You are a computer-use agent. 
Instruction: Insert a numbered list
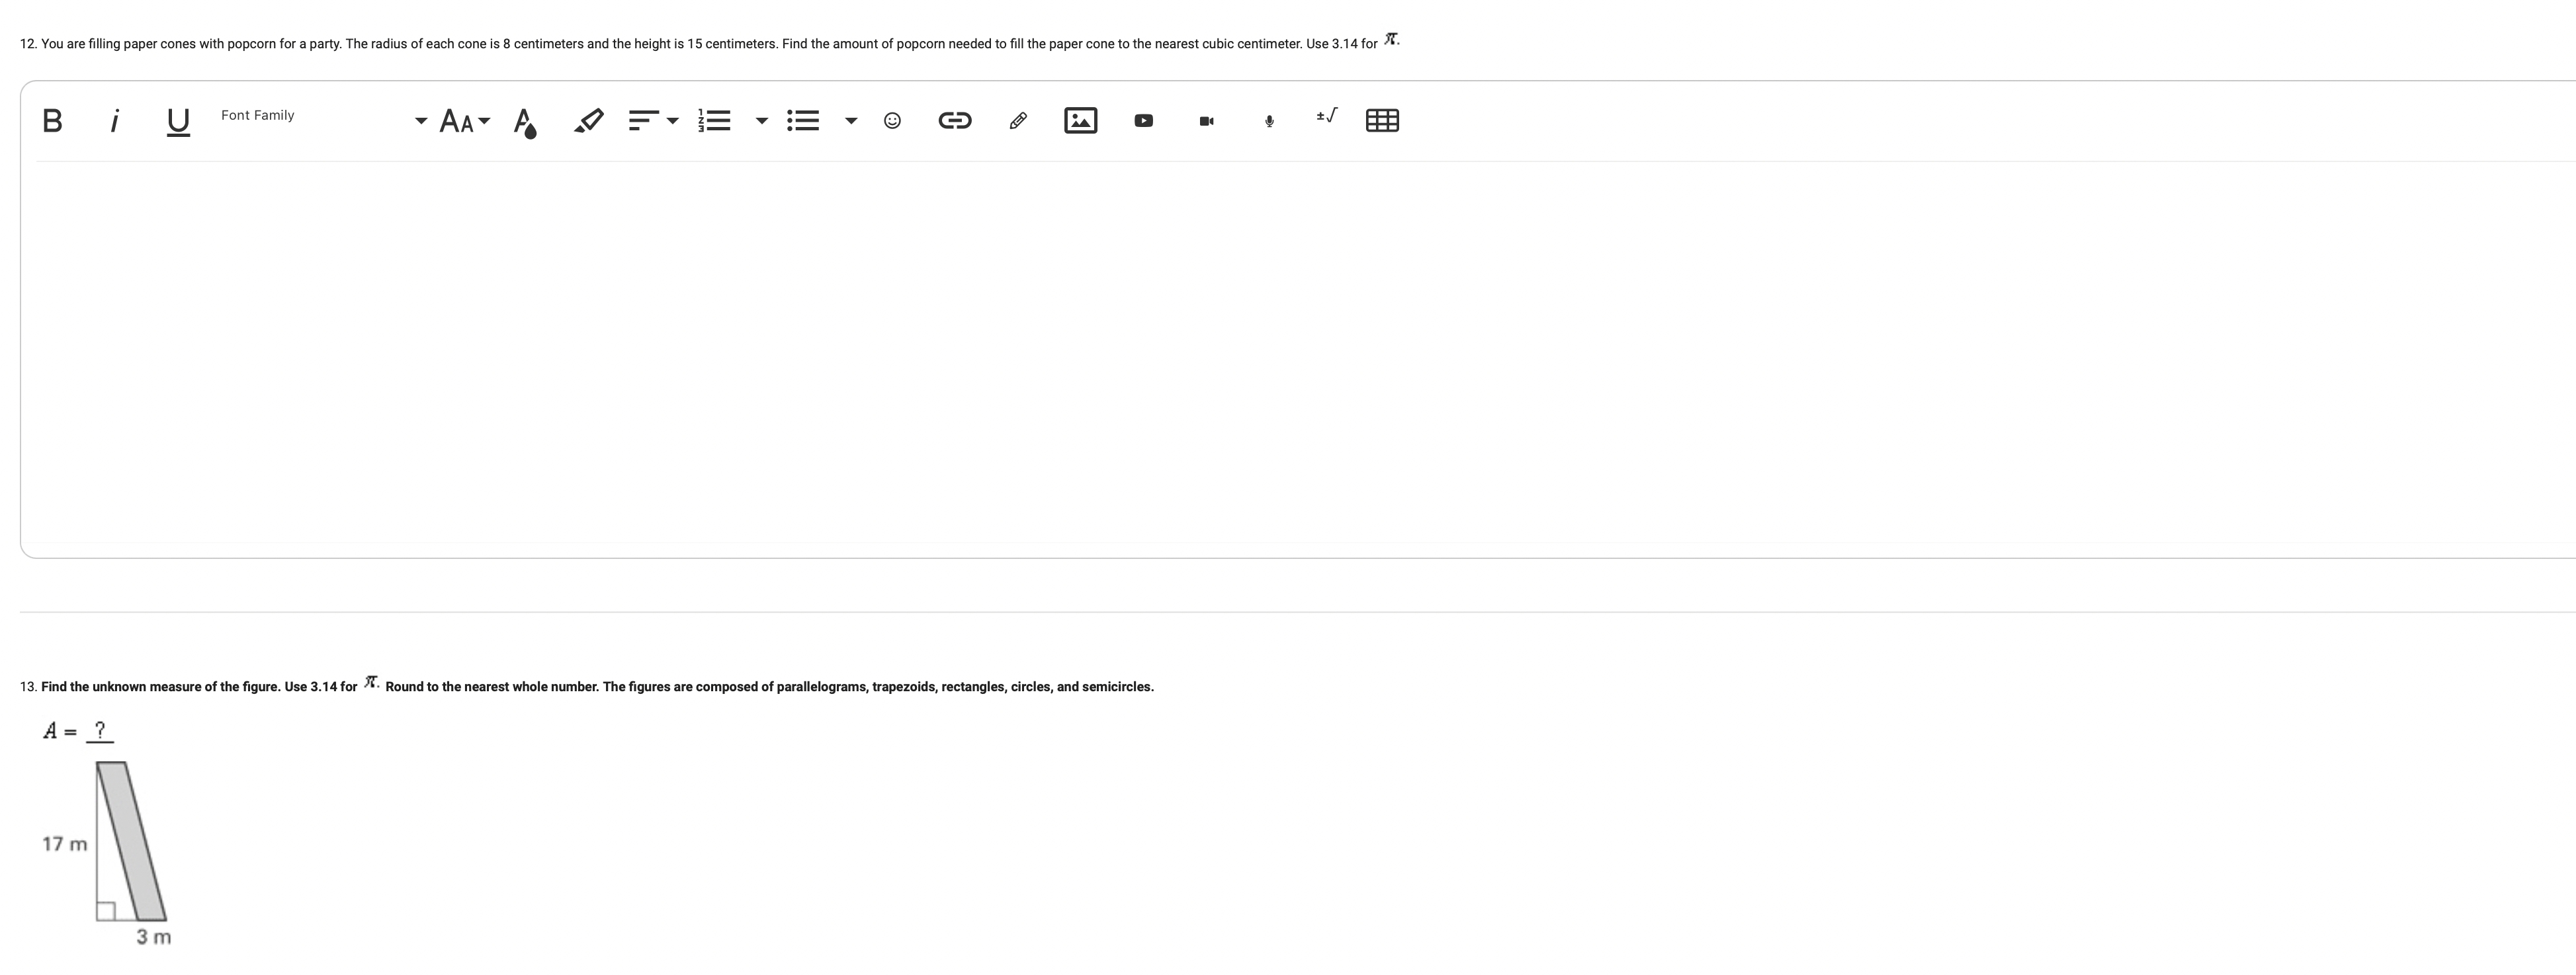715,121
